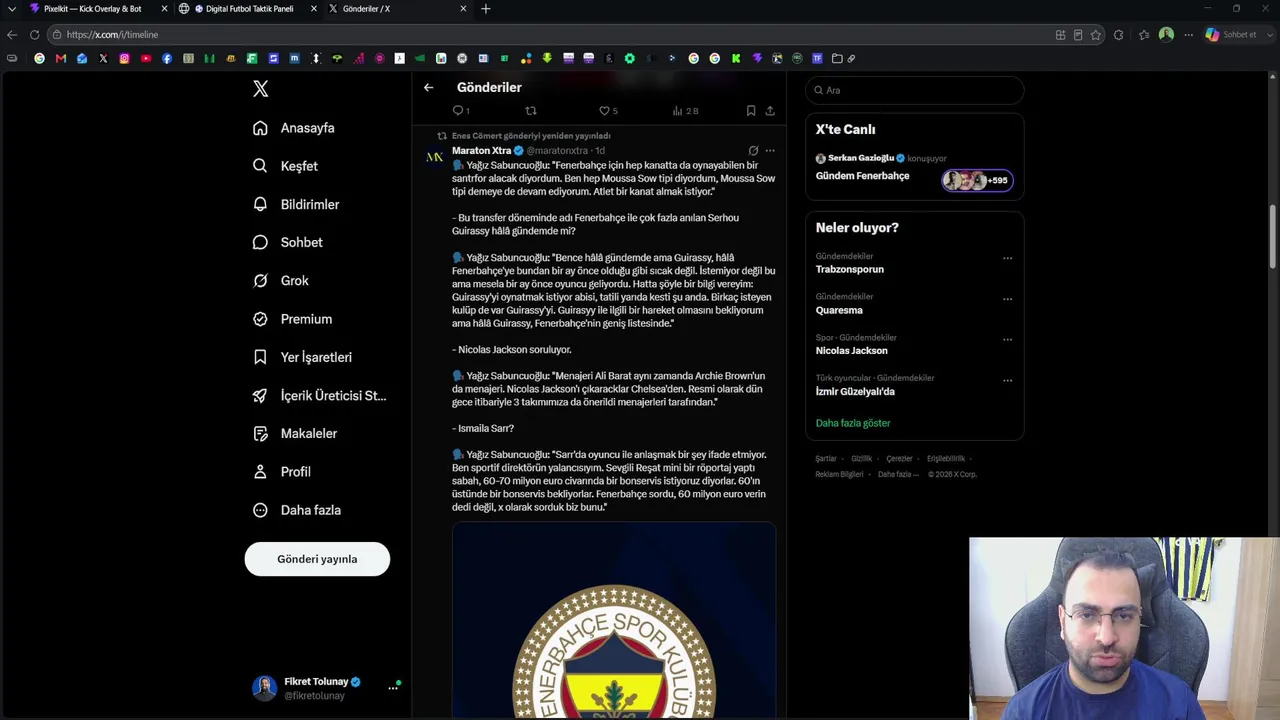The height and width of the screenshot is (720, 1280).
Task: Bookmark page with the address bar star
Action: (x=1096, y=35)
